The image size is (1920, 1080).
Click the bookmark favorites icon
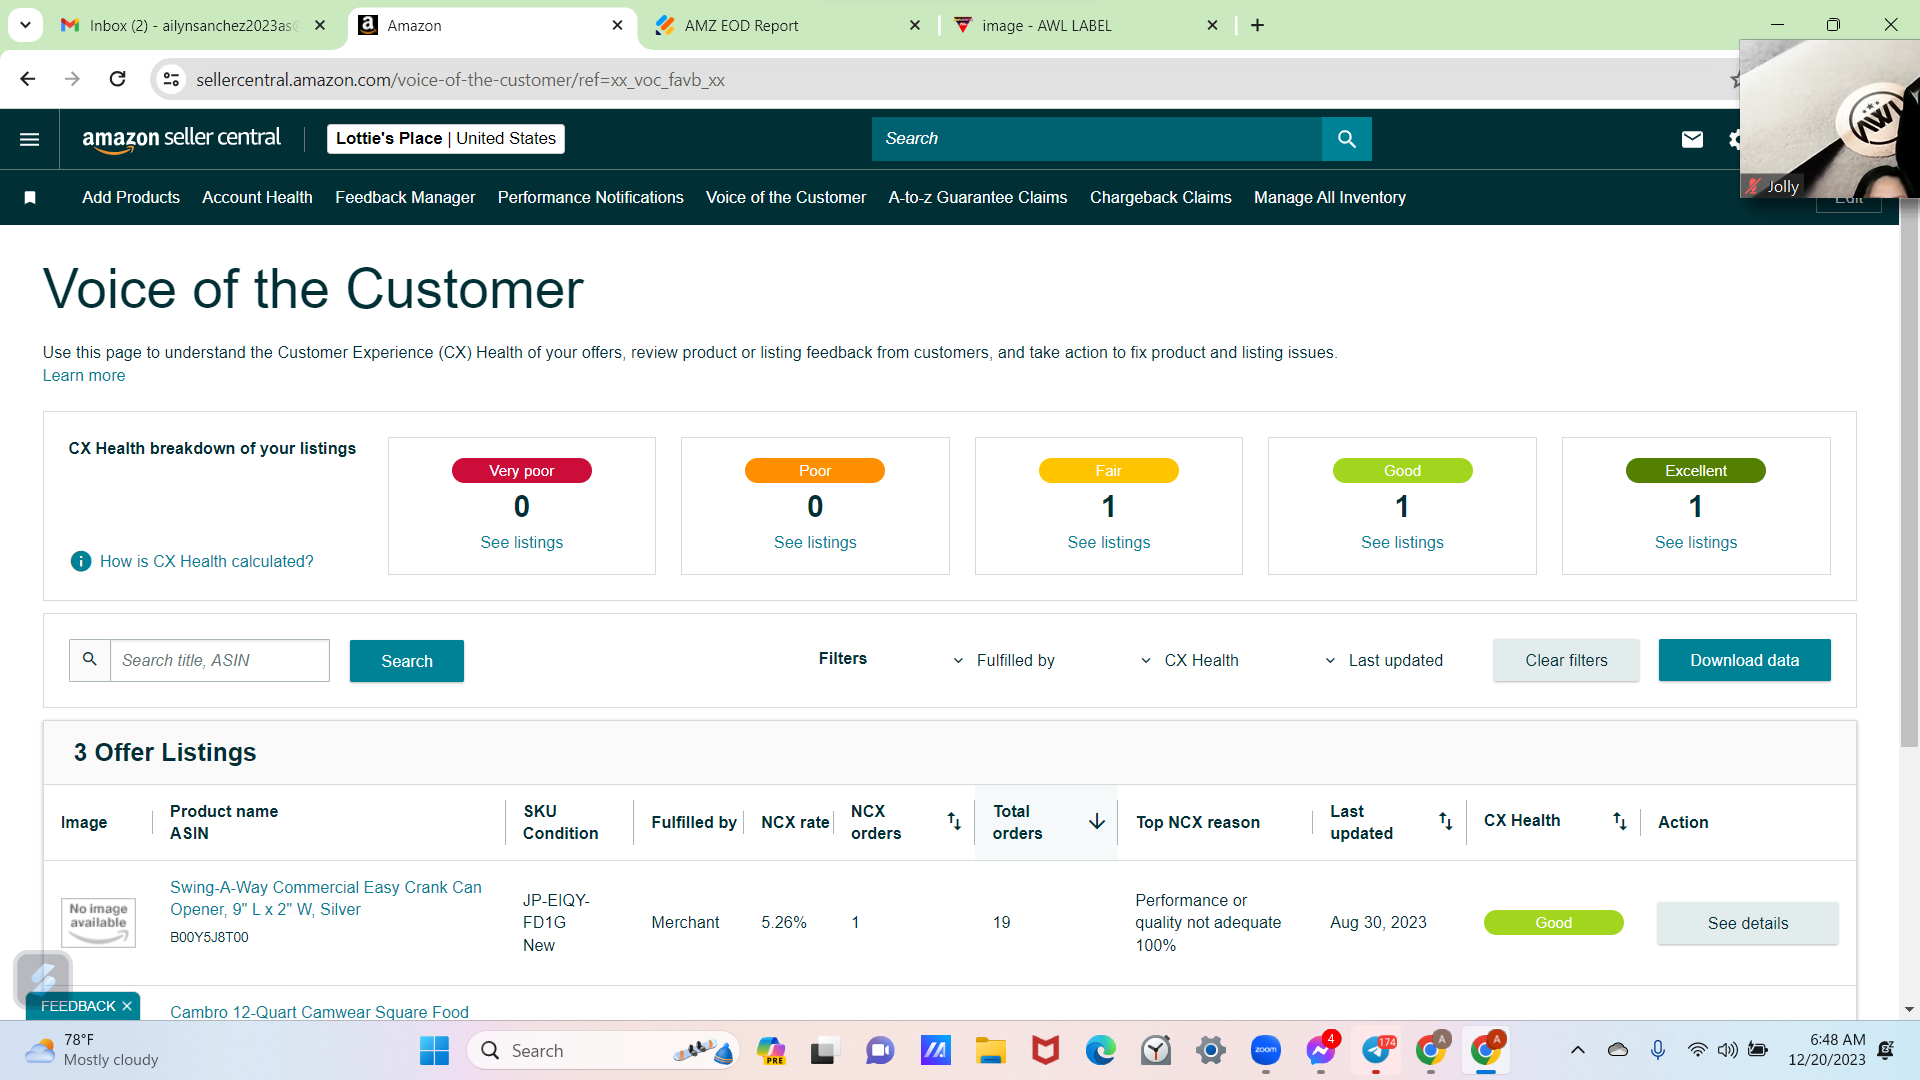pyautogui.click(x=30, y=198)
